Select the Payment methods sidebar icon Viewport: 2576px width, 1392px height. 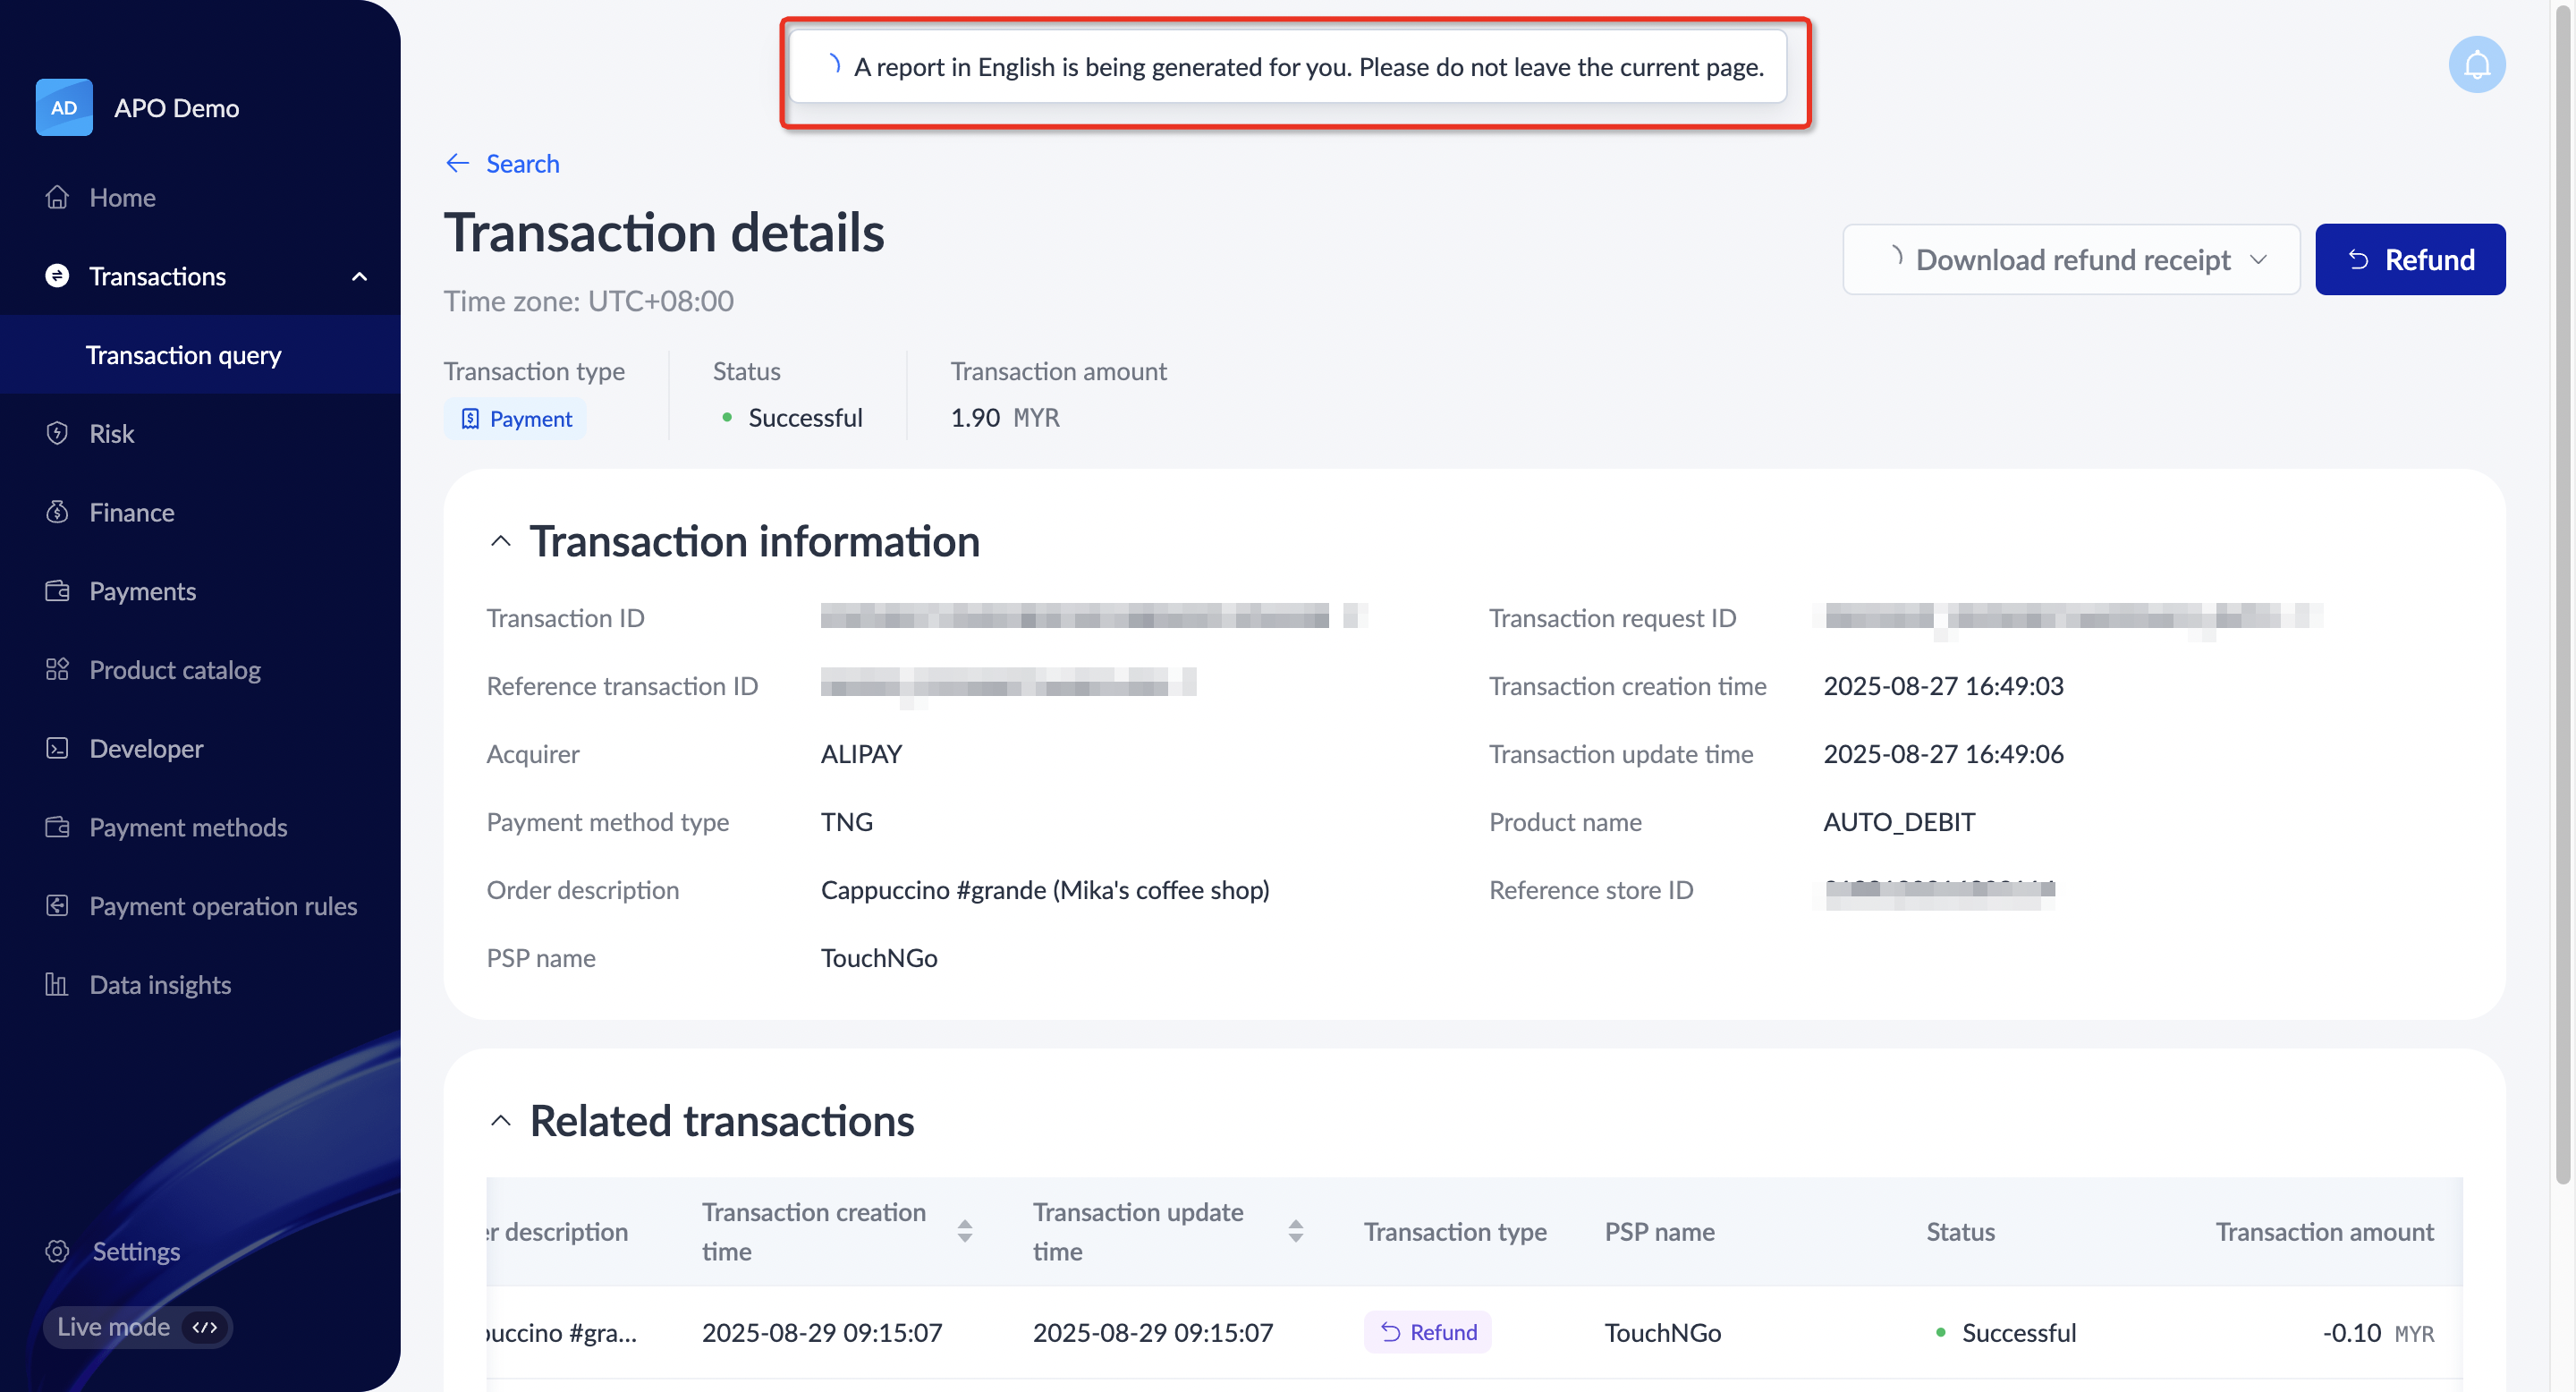[58, 827]
